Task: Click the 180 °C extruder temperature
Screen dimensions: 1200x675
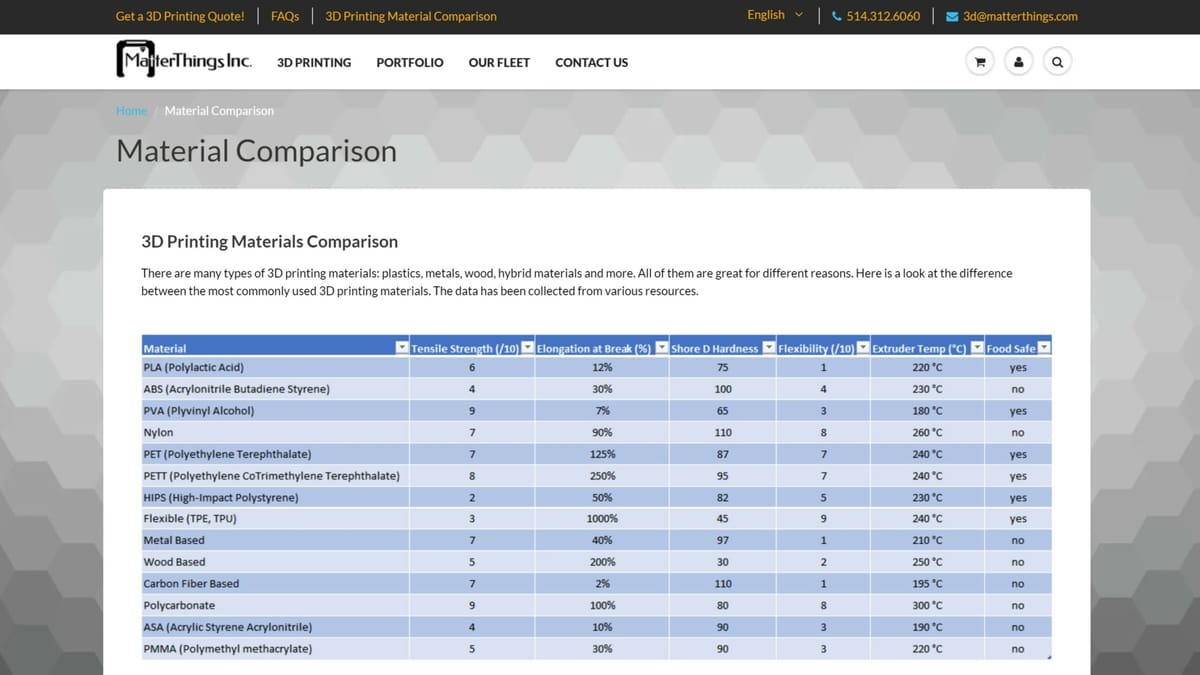Action: [927, 411]
